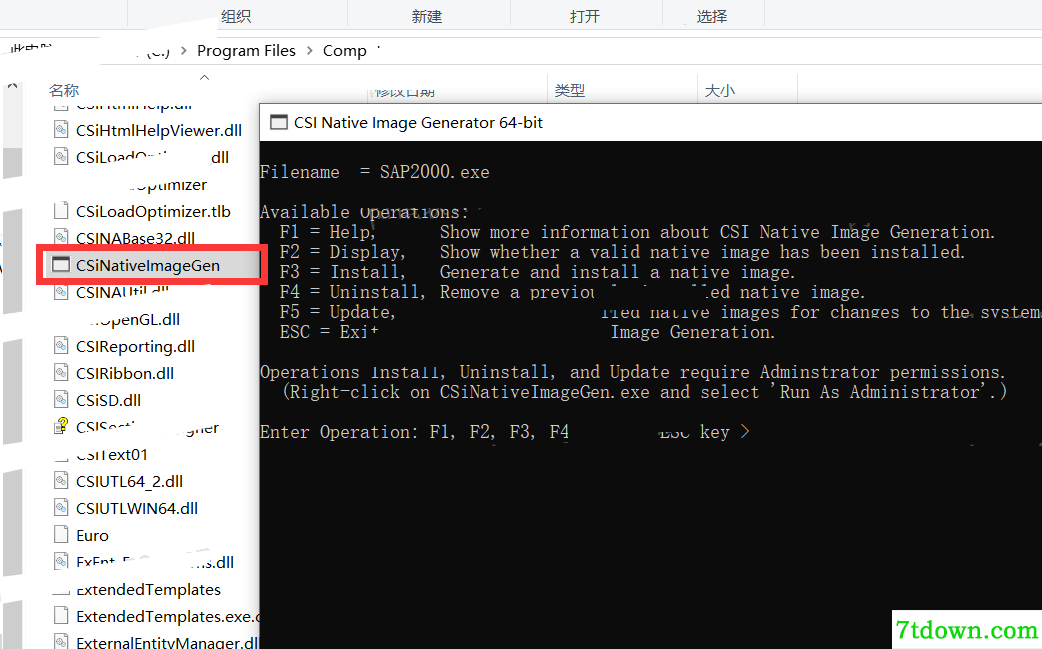Image resolution: width=1042 pixels, height=649 pixels.
Task: Expand the chevron after Program Files breadcrumb
Action: pyautogui.click(x=310, y=50)
